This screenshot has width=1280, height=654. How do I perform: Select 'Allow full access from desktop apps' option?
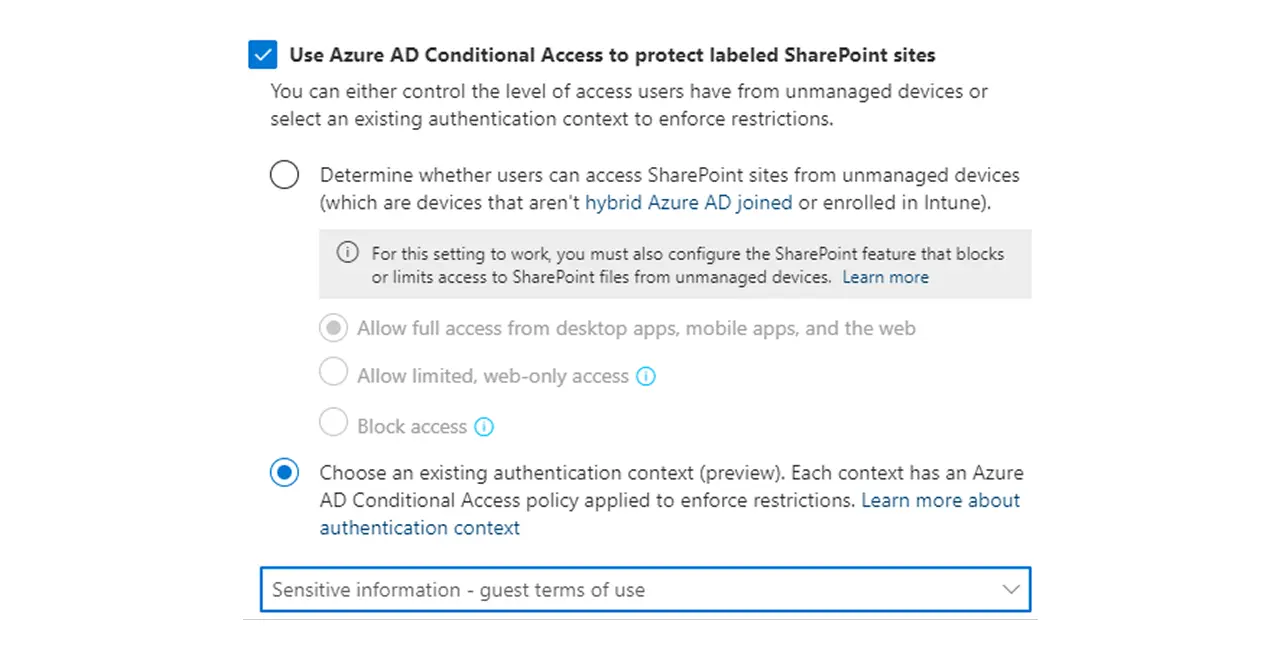pyautogui.click(x=333, y=327)
